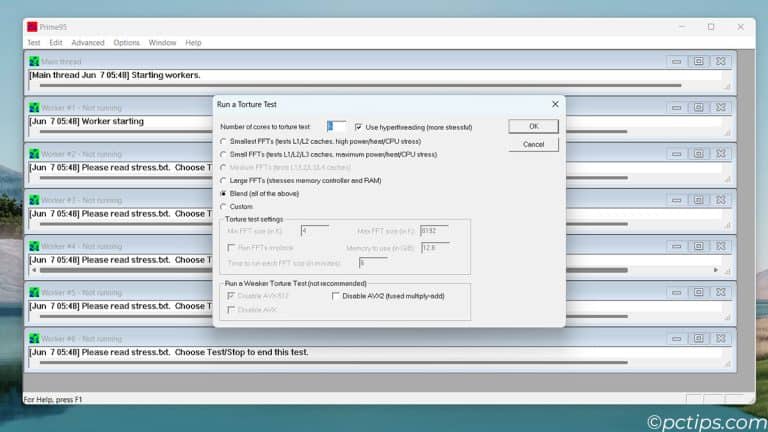Image resolution: width=768 pixels, height=432 pixels.
Task: Enable Disable AVX2 (fused multiply-add) checkbox
Action: coord(336,296)
